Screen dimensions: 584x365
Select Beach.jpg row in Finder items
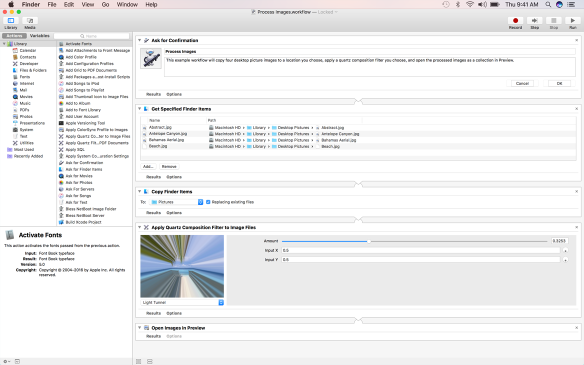coord(358,146)
